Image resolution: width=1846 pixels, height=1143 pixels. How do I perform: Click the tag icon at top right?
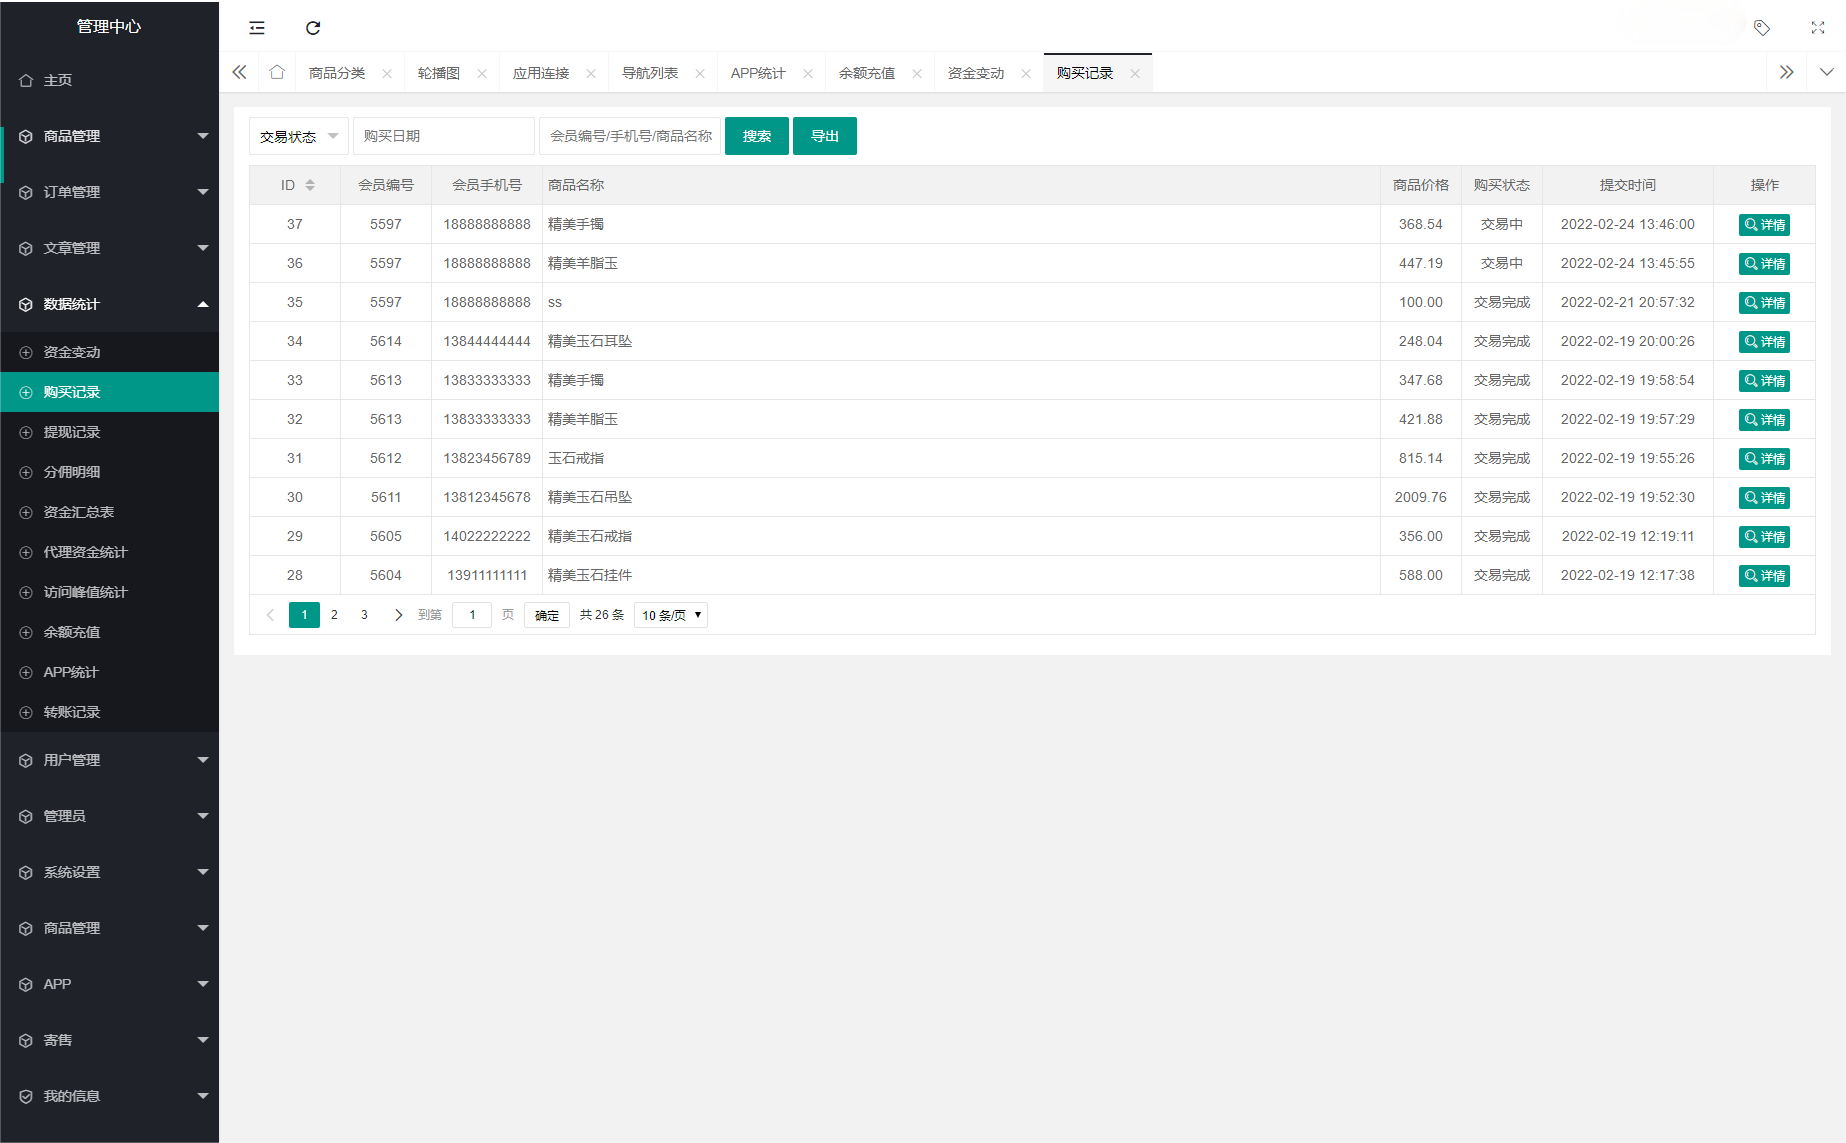coord(1762,28)
